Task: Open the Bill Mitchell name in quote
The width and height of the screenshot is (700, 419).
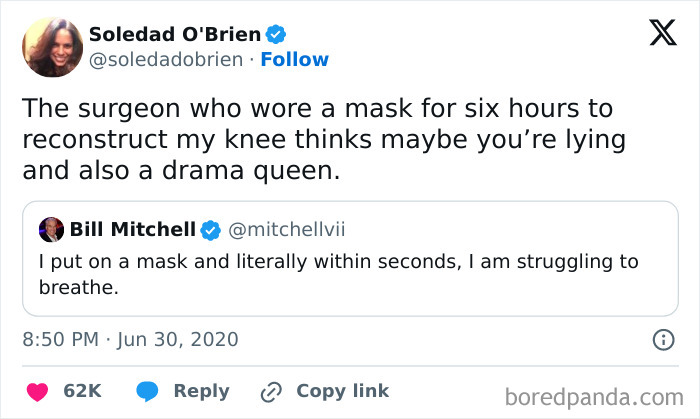Action: [x=132, y=230]
